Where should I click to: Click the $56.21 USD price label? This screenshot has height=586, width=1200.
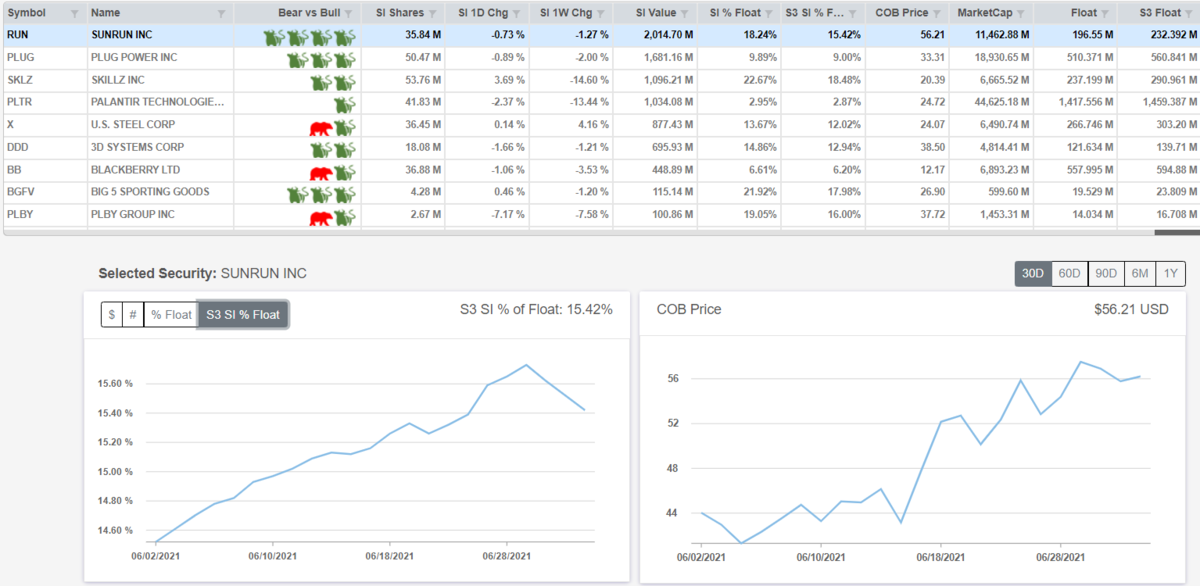(1132, 310)
